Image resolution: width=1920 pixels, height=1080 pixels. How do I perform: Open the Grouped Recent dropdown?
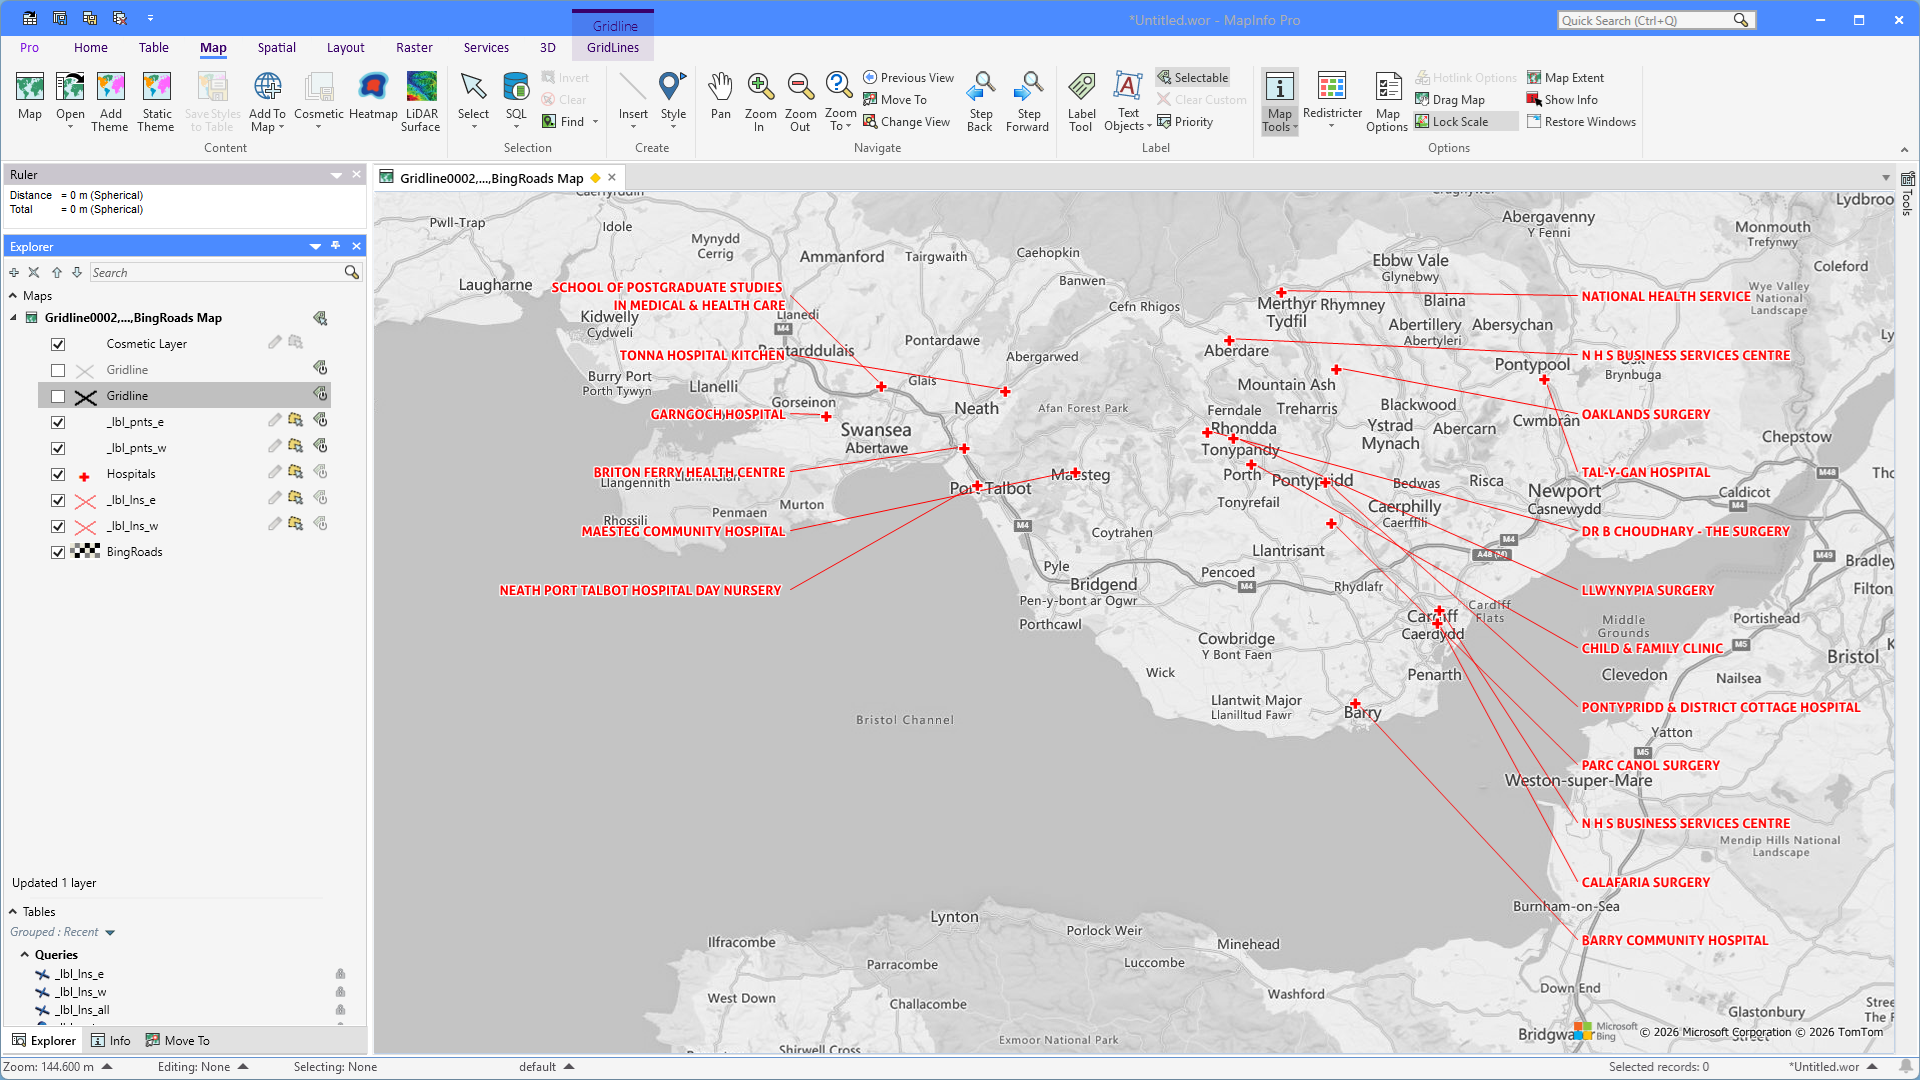click(x=110, y=933)
